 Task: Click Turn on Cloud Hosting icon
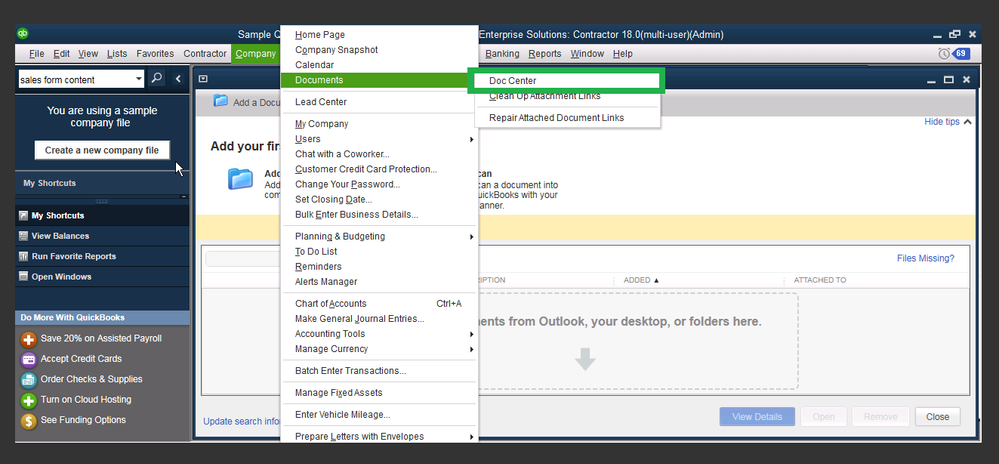[x=29, y=400]
